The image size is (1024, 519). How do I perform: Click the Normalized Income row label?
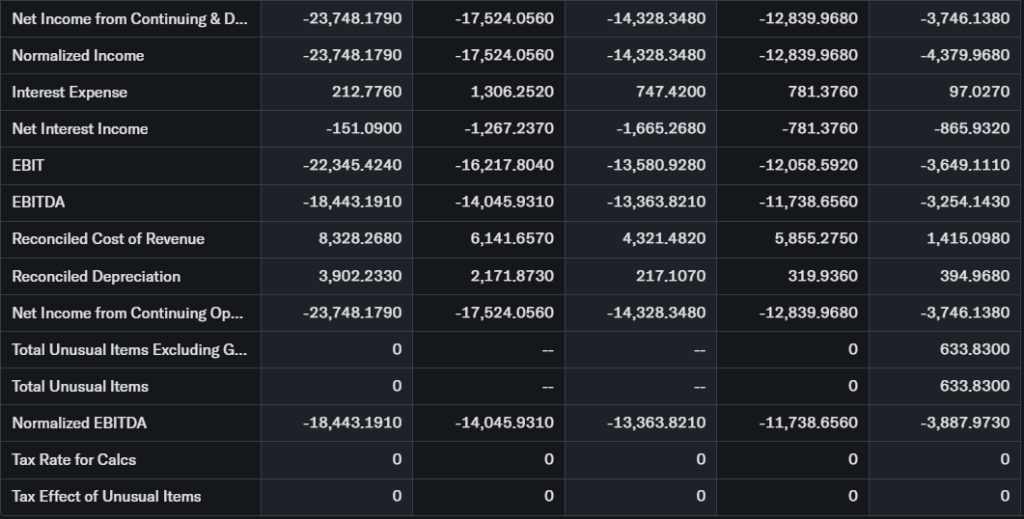(78, 55)
